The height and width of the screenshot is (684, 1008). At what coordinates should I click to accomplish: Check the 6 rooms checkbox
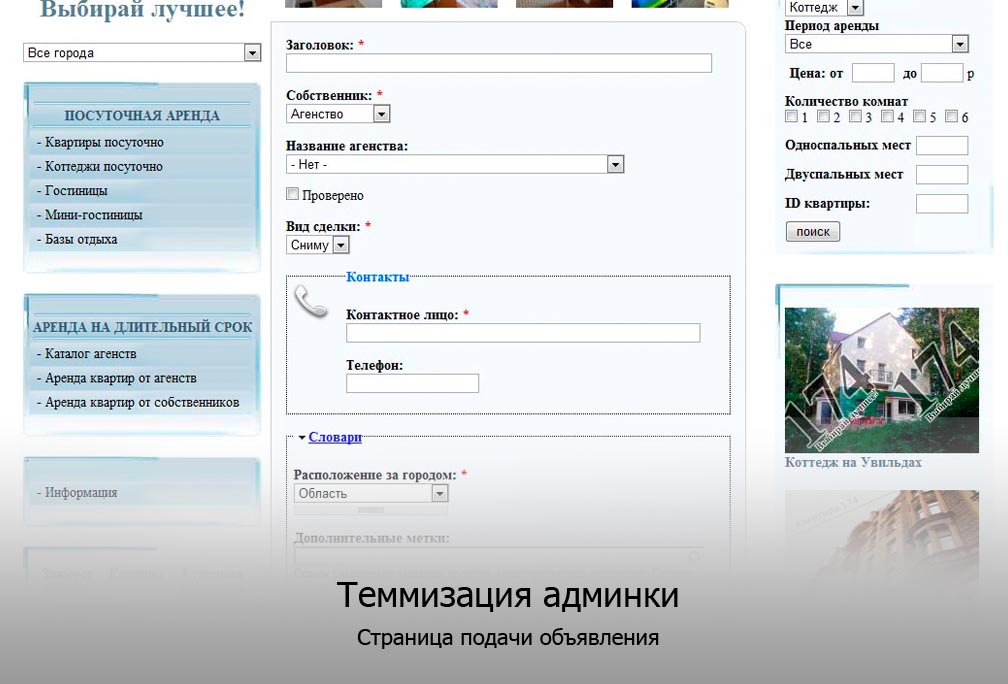click(952, 116)
